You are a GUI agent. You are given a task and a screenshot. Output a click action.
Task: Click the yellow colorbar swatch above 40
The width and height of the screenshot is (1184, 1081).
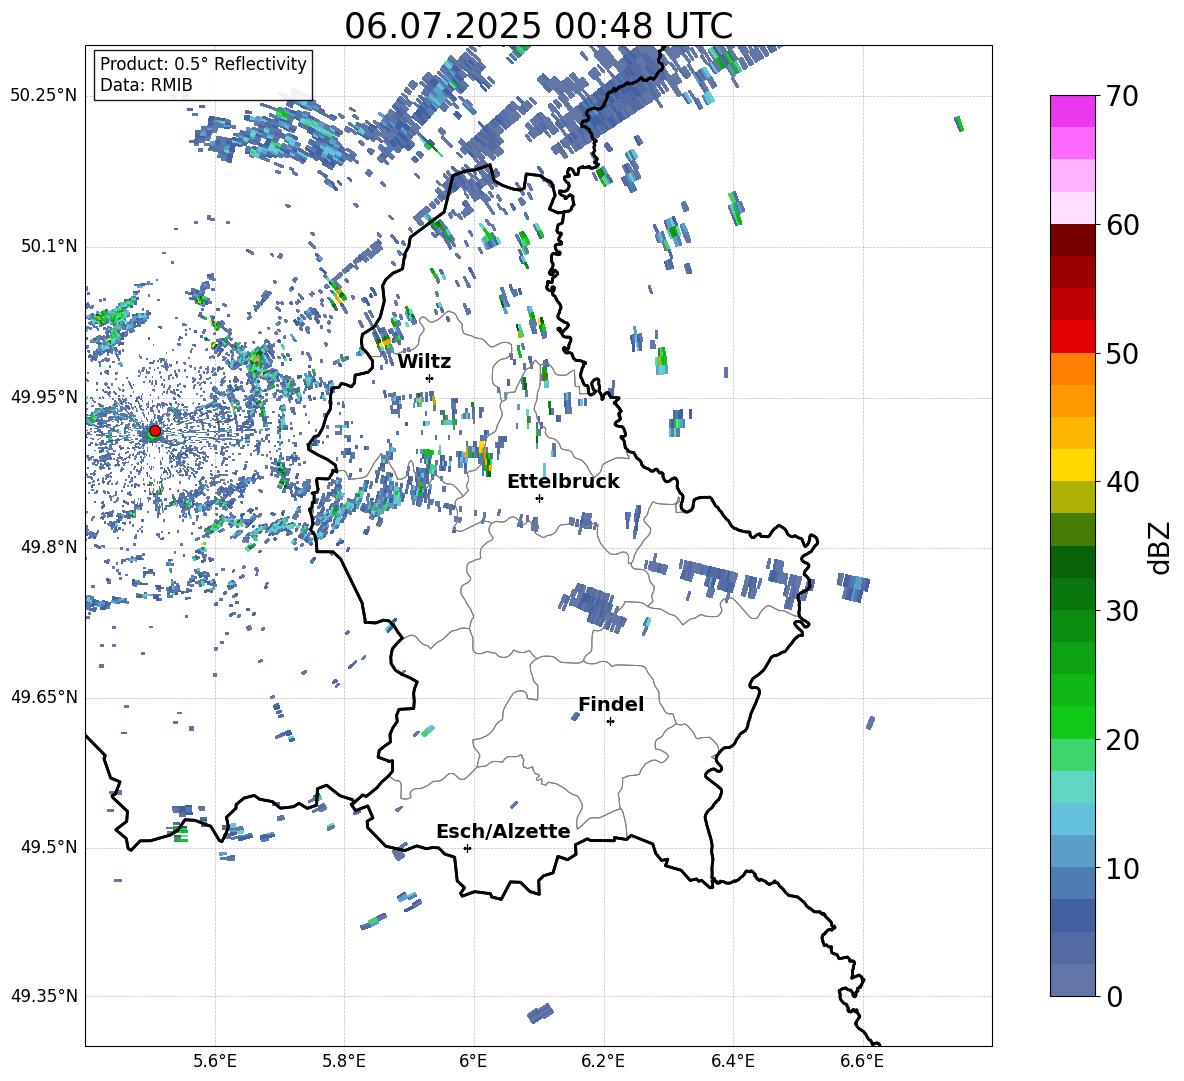(x=1072, y=465)
